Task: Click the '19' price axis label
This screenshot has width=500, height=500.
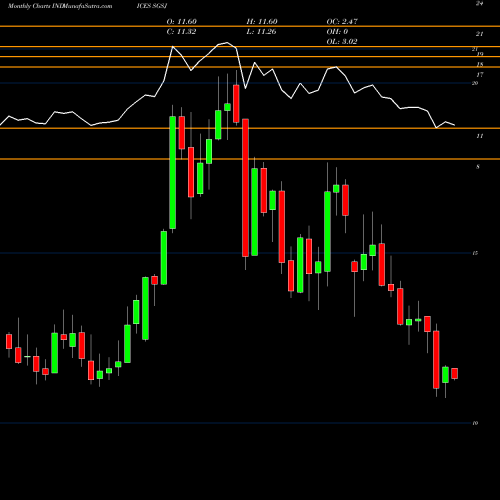Action: pyautogui.click(x=480, y=54)
